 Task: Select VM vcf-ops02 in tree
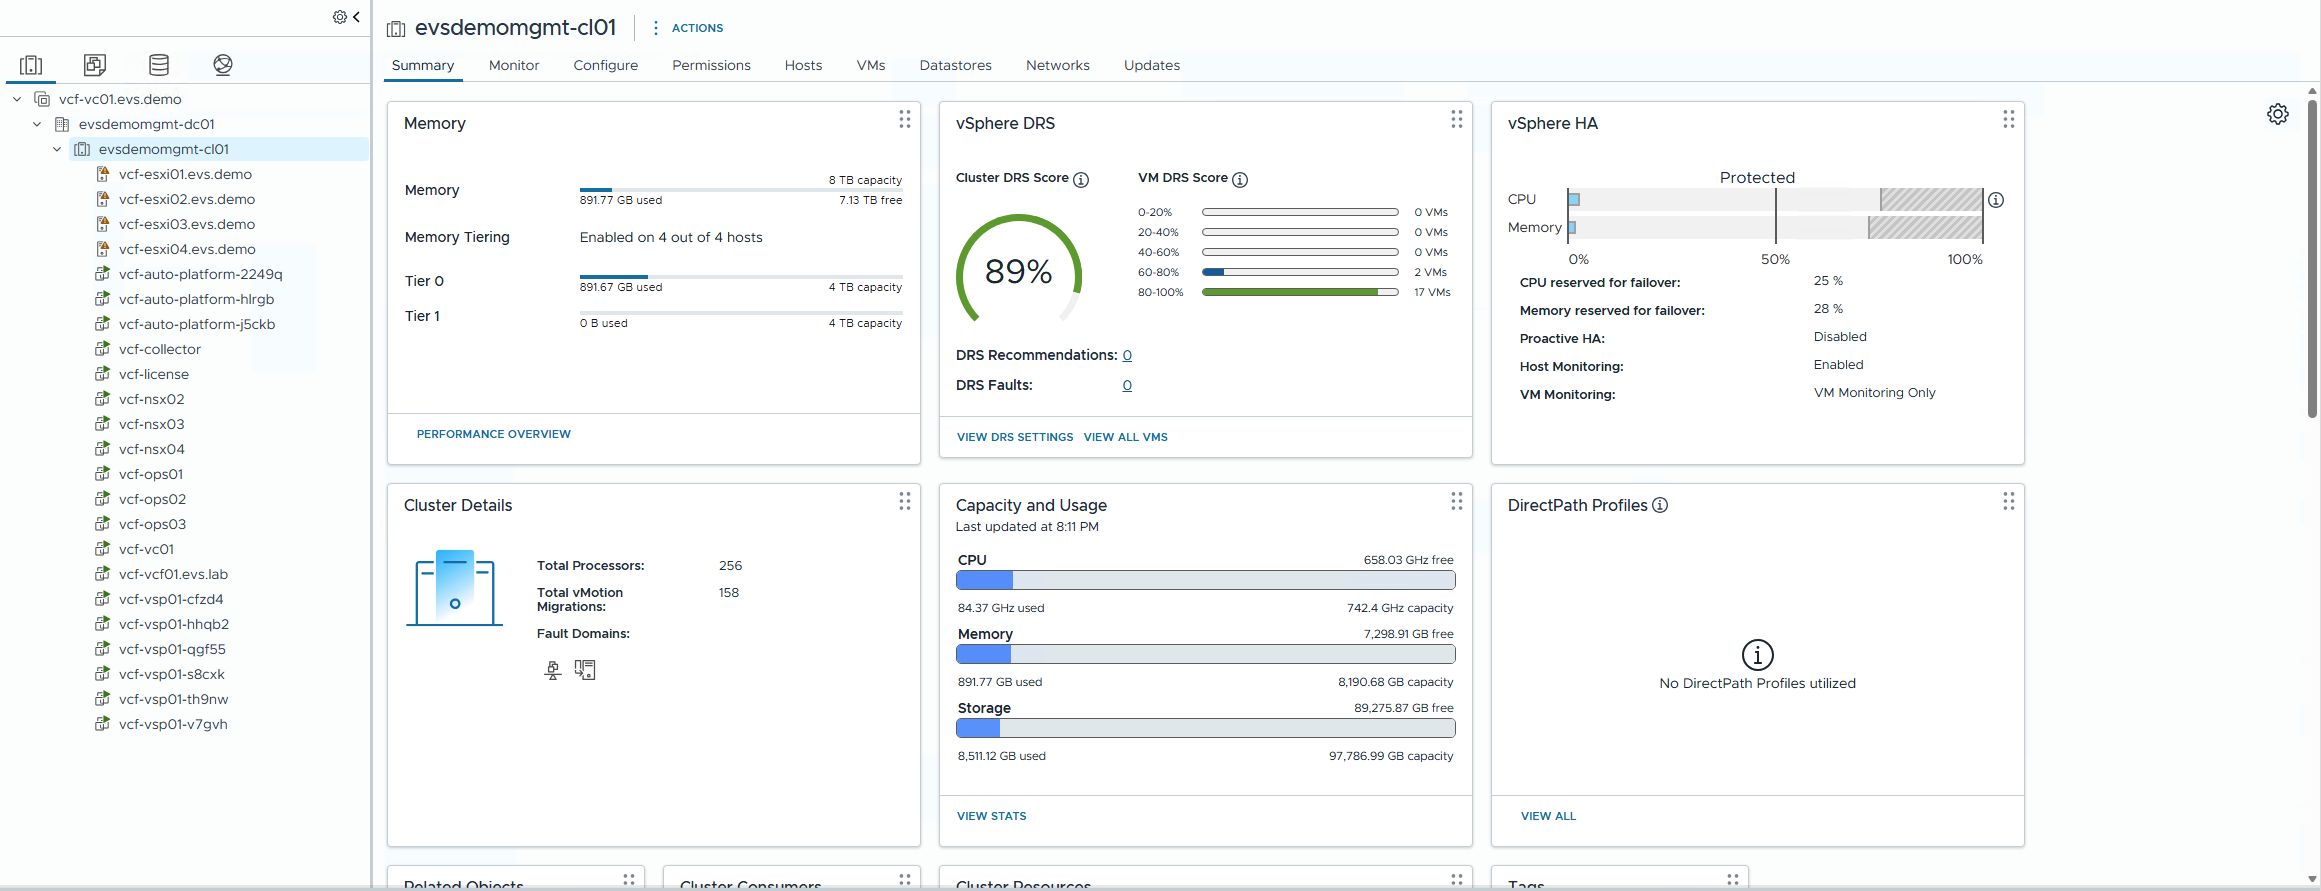[x=152, y=499]
